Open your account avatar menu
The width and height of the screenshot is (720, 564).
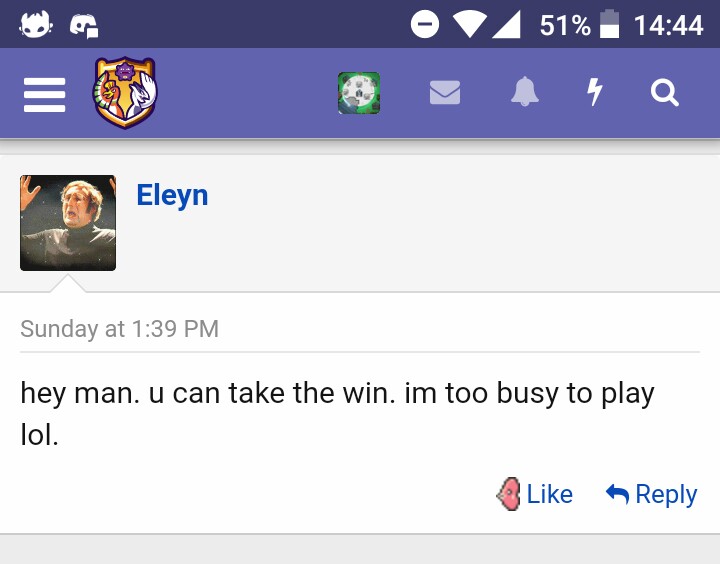click(359, 93)
